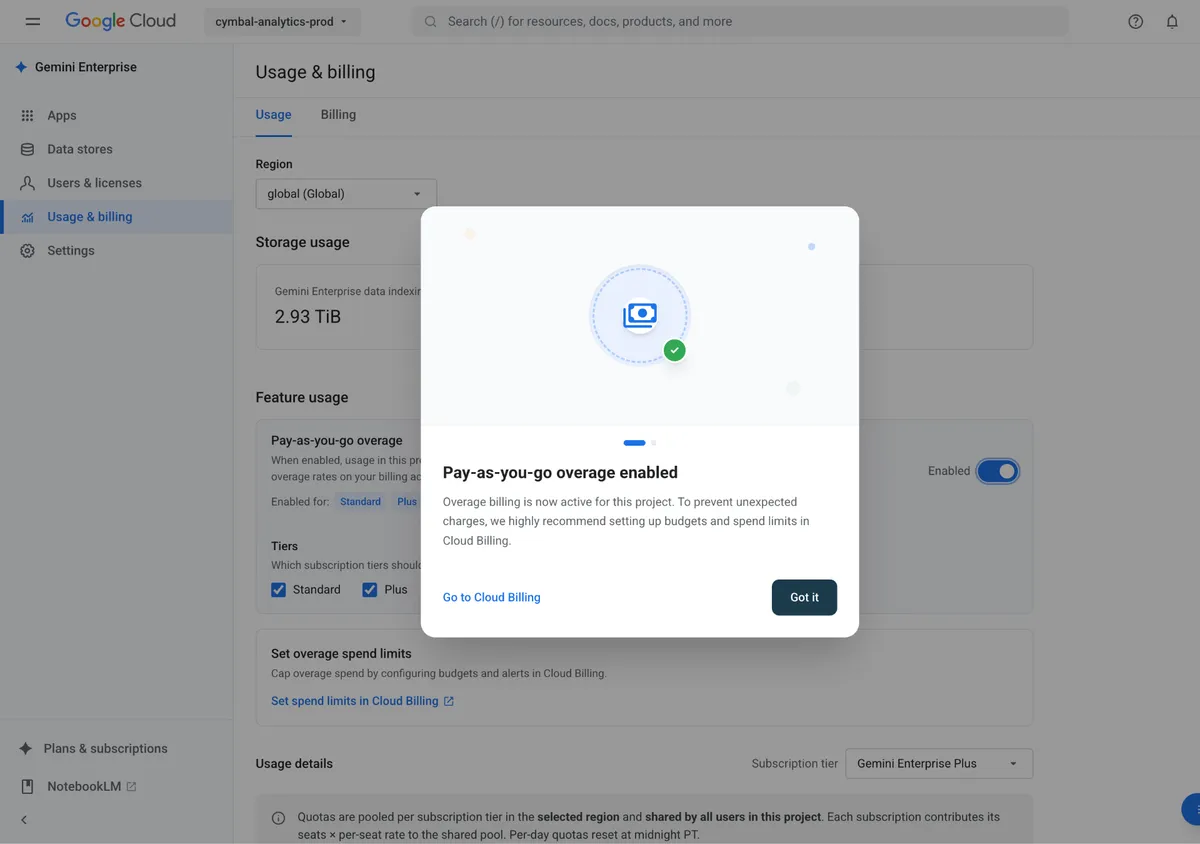1200x844 pixels.
Task: Click the Gemini Enterprise sparkle icon
Action: pos(21,67)
